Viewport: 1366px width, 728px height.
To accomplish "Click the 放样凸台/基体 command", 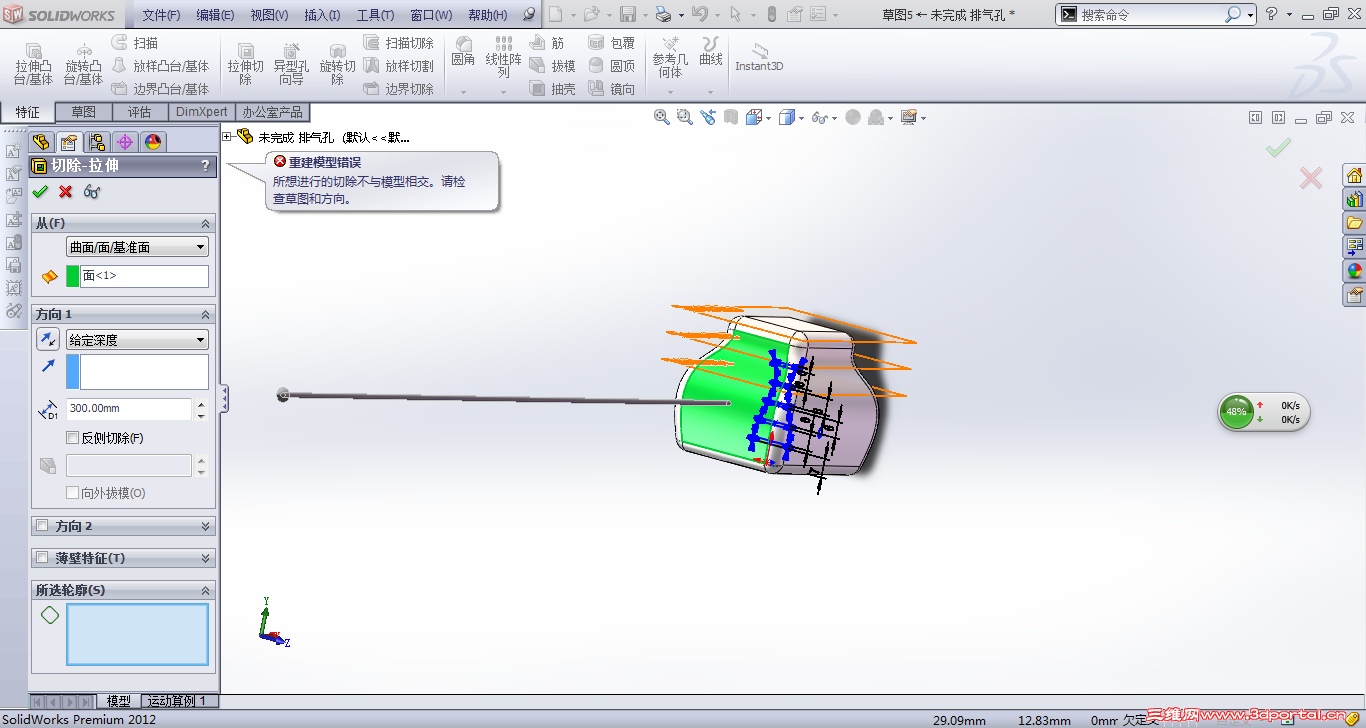I will [x=160, y=66].
